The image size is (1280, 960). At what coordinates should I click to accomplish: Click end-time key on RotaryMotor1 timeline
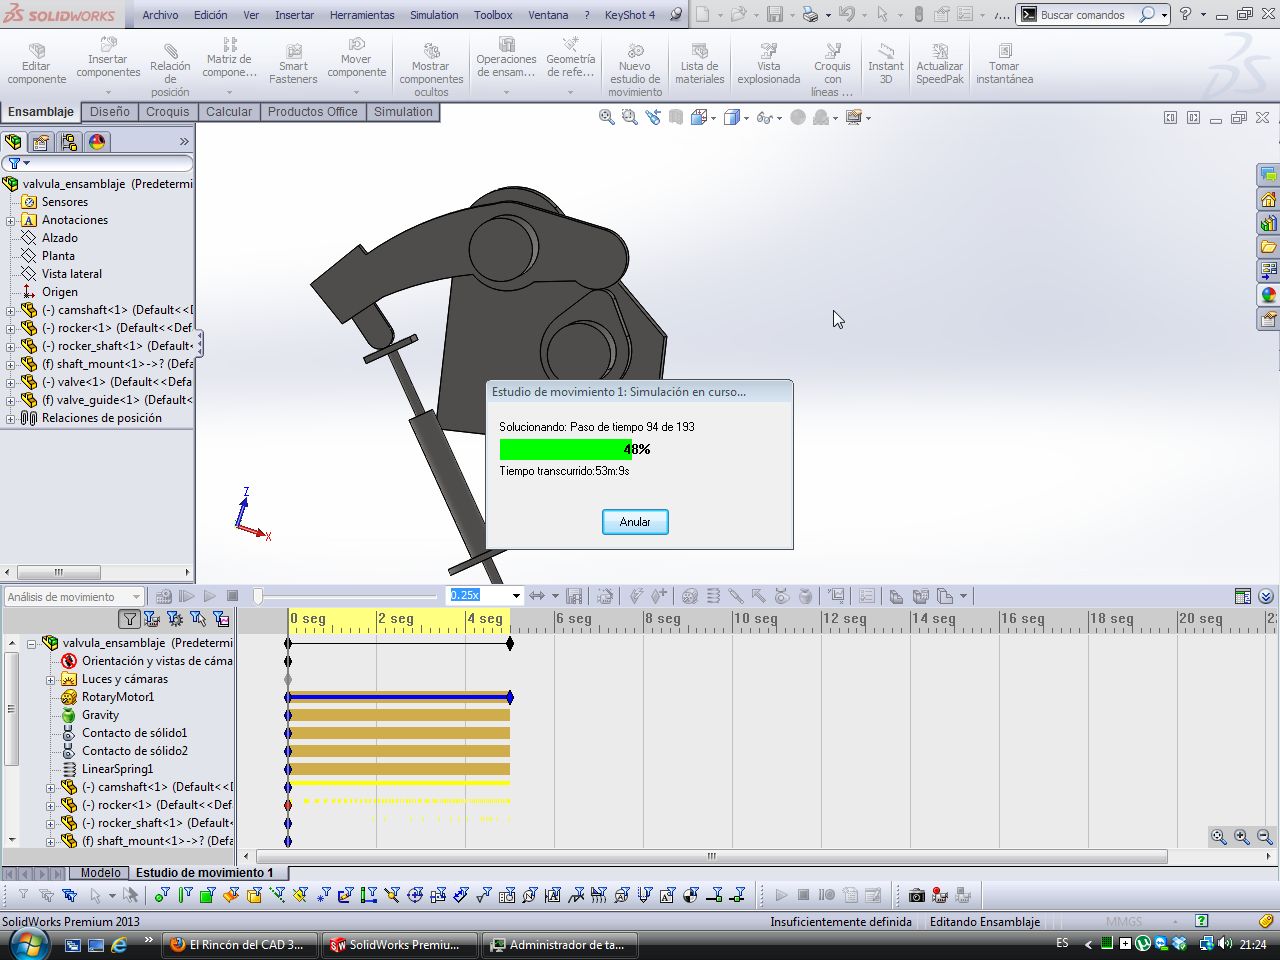[510, 697]
